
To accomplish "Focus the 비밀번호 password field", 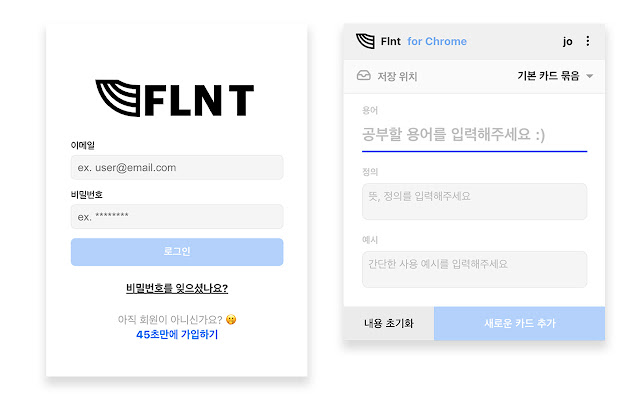I will 177,216.
